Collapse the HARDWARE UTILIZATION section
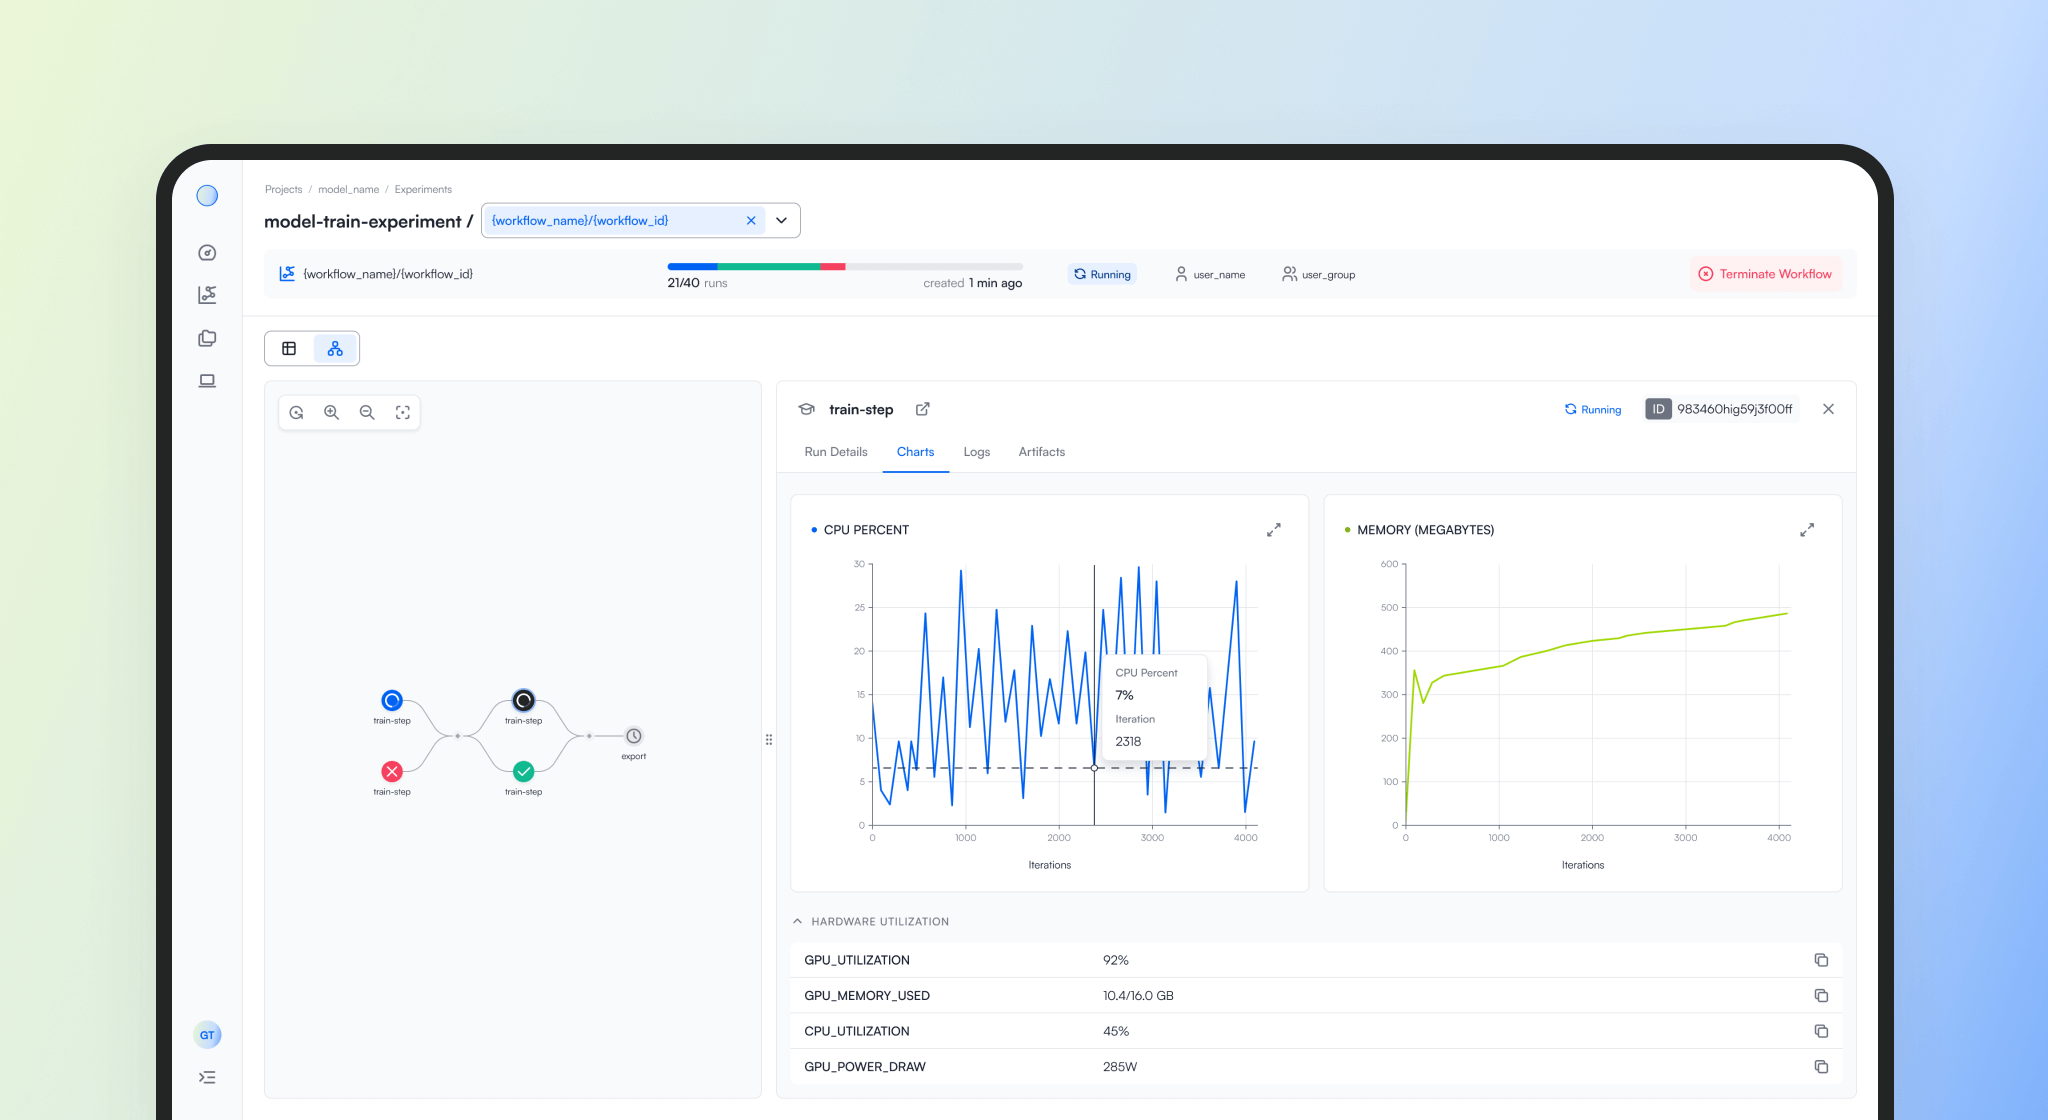Viewport: 2048px width, 1120px height. (797, 920)
